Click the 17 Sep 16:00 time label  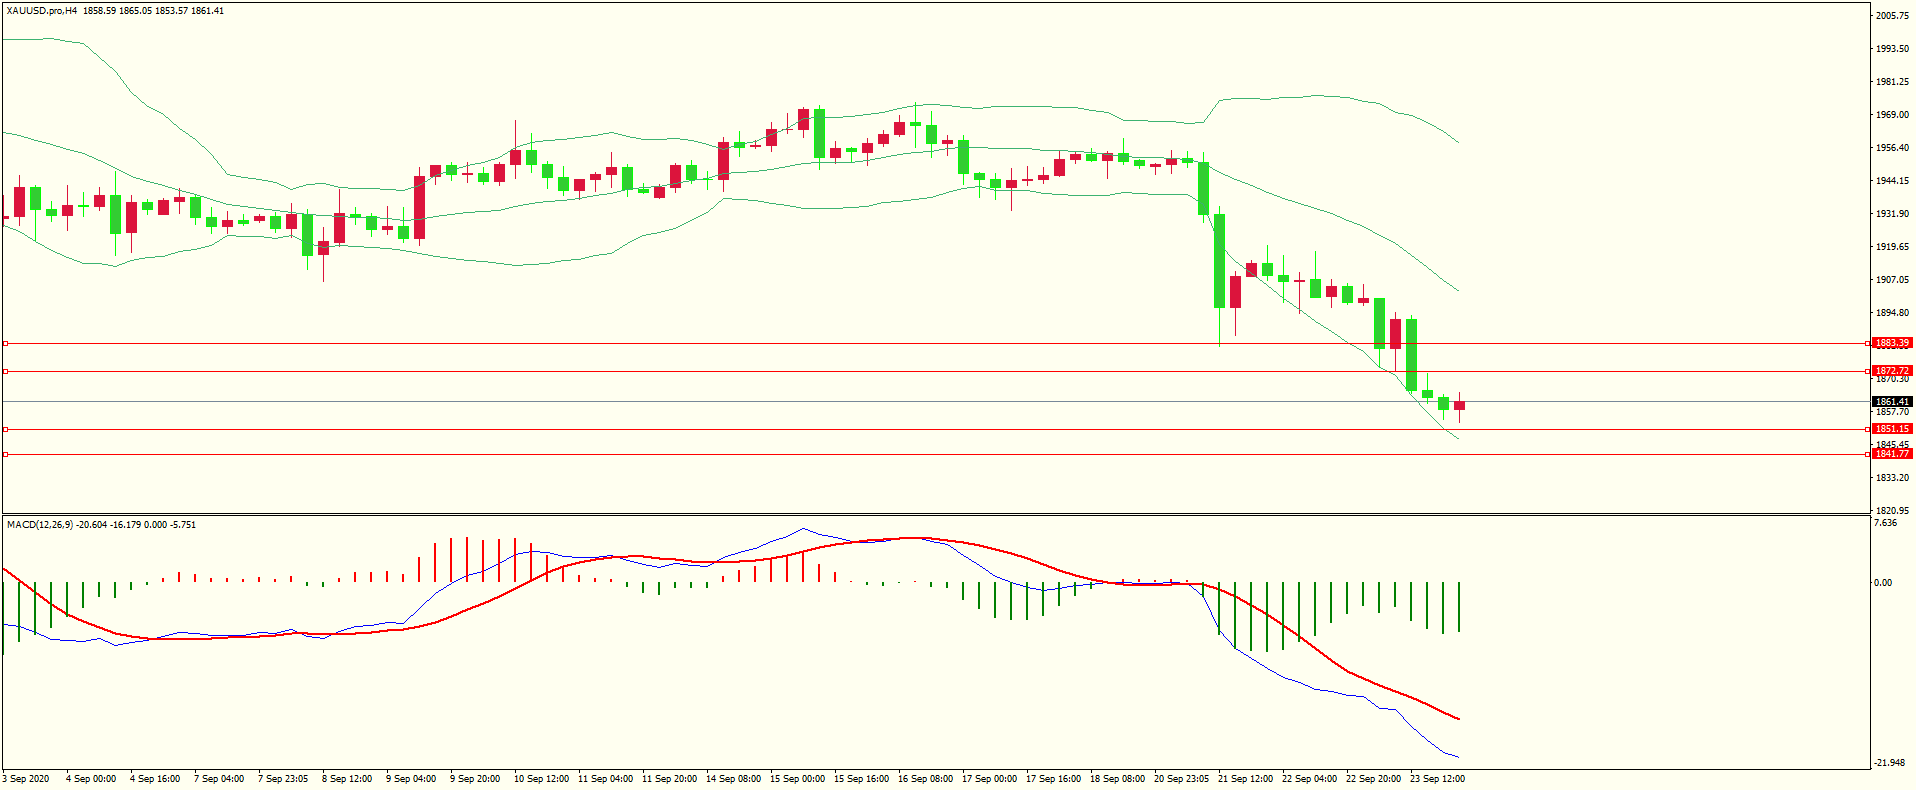point(1053,779)
